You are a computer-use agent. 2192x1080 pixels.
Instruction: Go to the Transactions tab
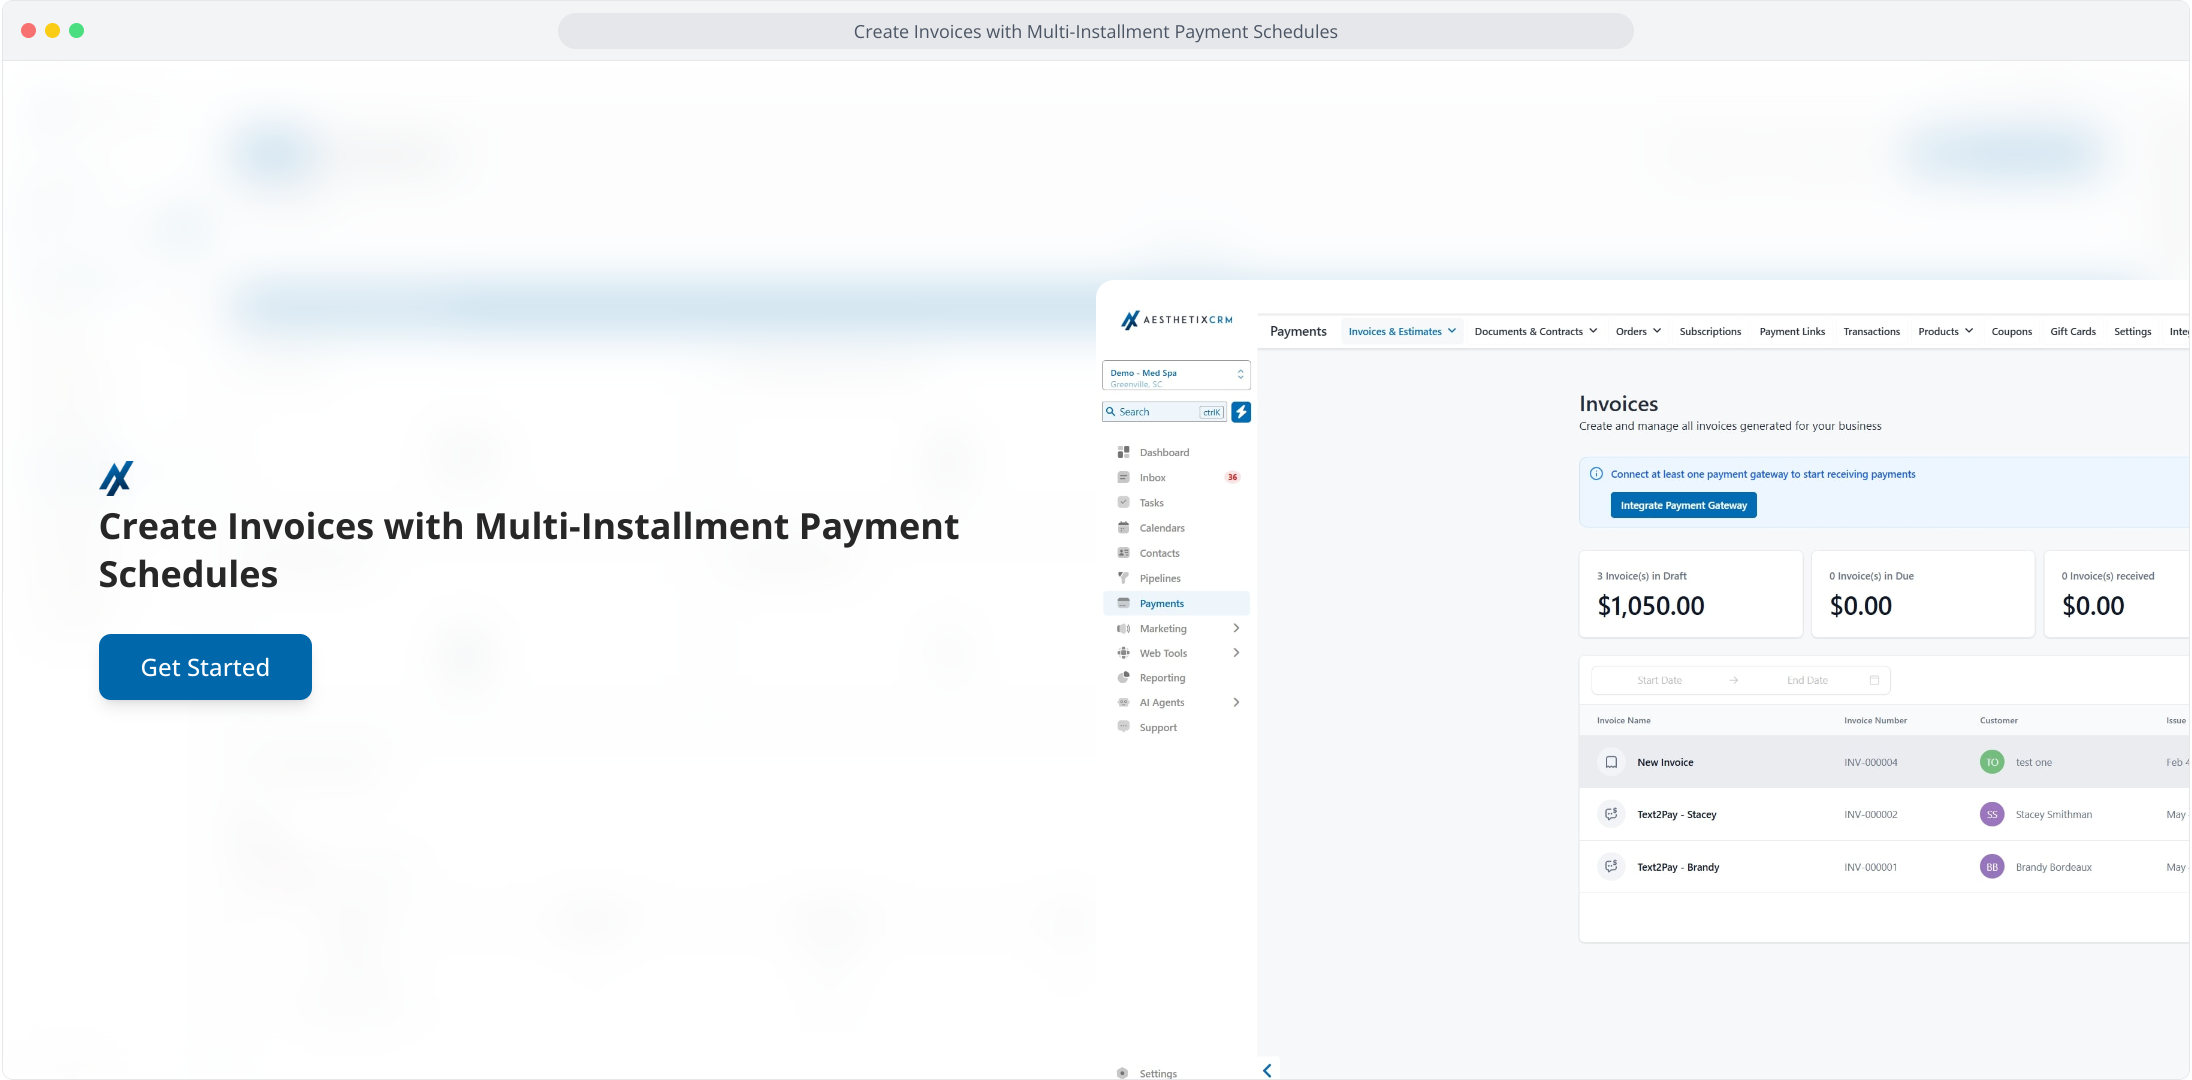tap(1871, 331)
